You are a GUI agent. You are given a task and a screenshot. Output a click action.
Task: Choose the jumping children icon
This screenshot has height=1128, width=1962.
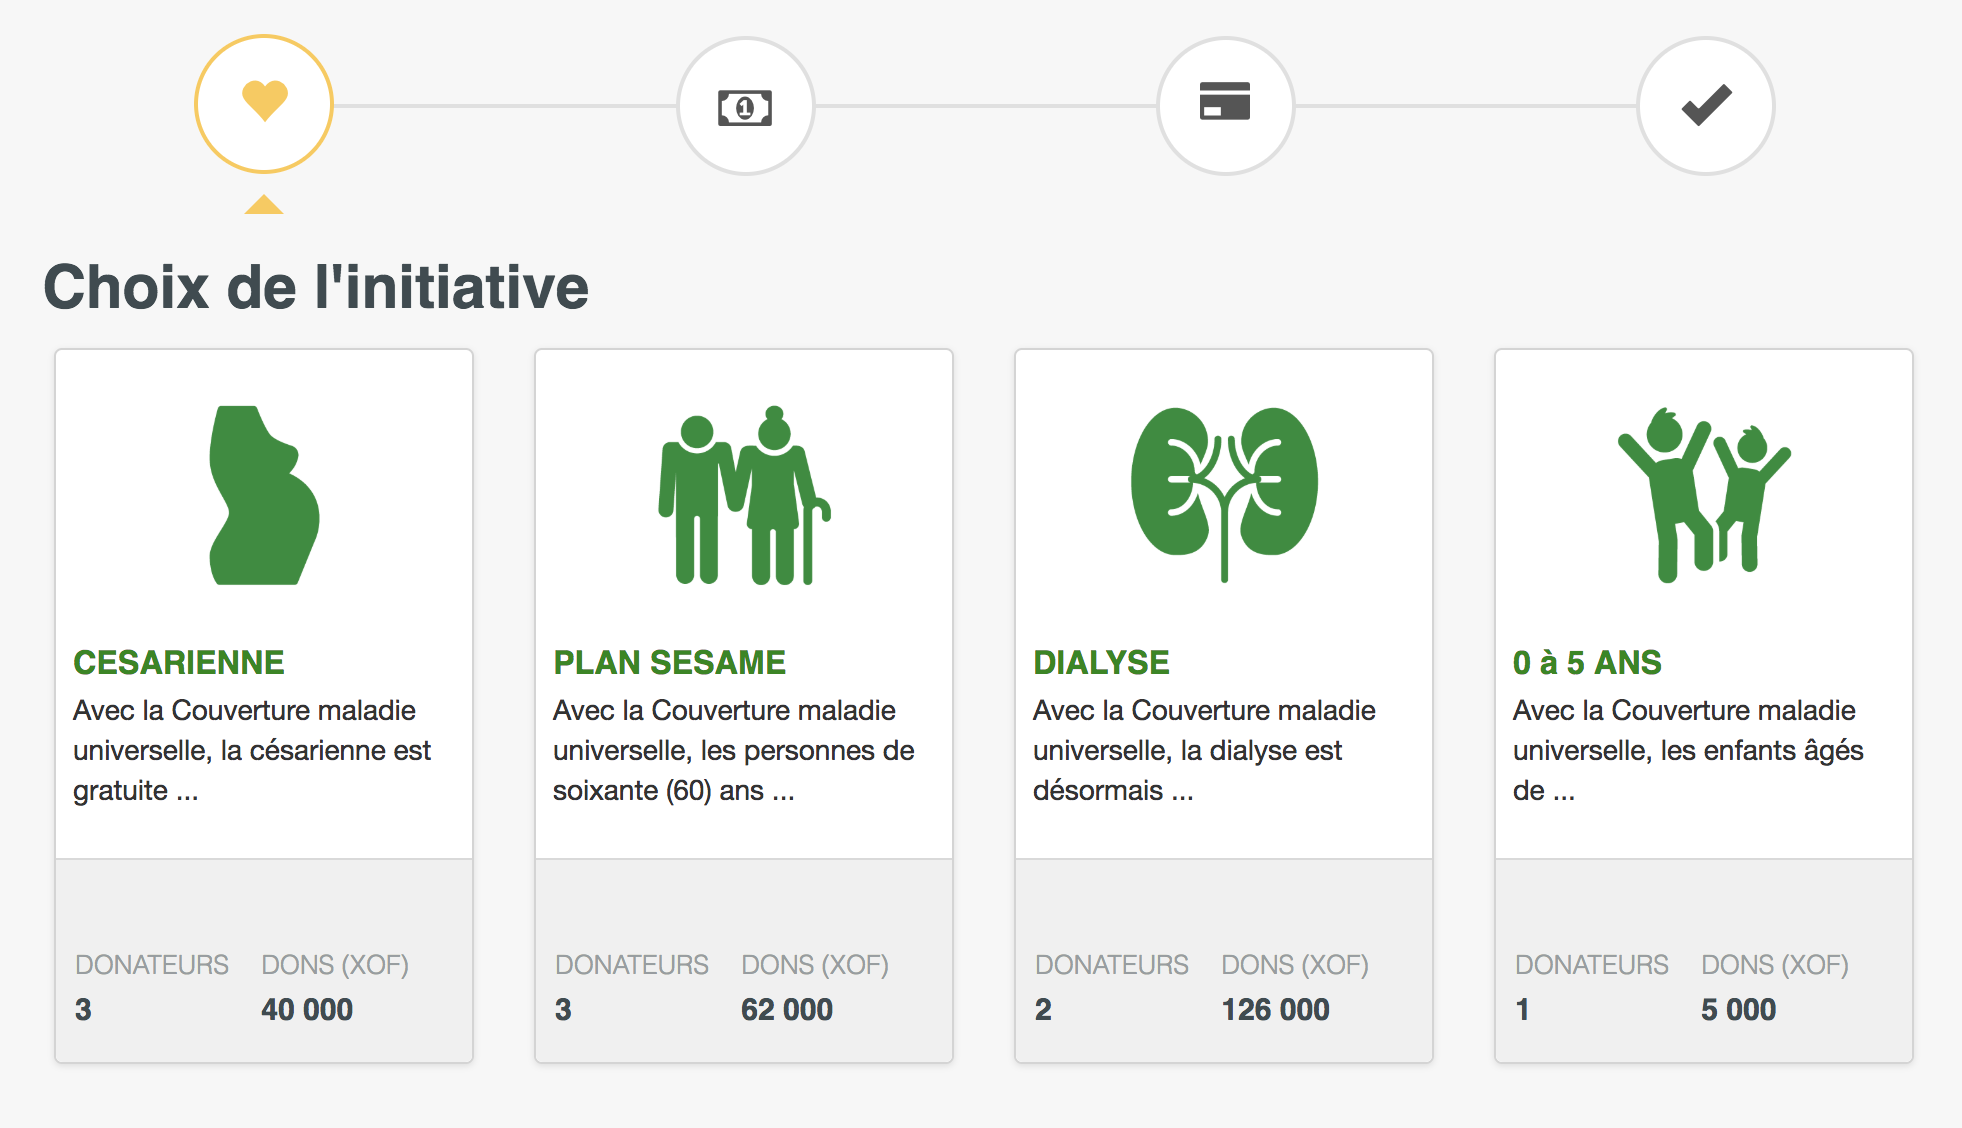(1704, 495)
